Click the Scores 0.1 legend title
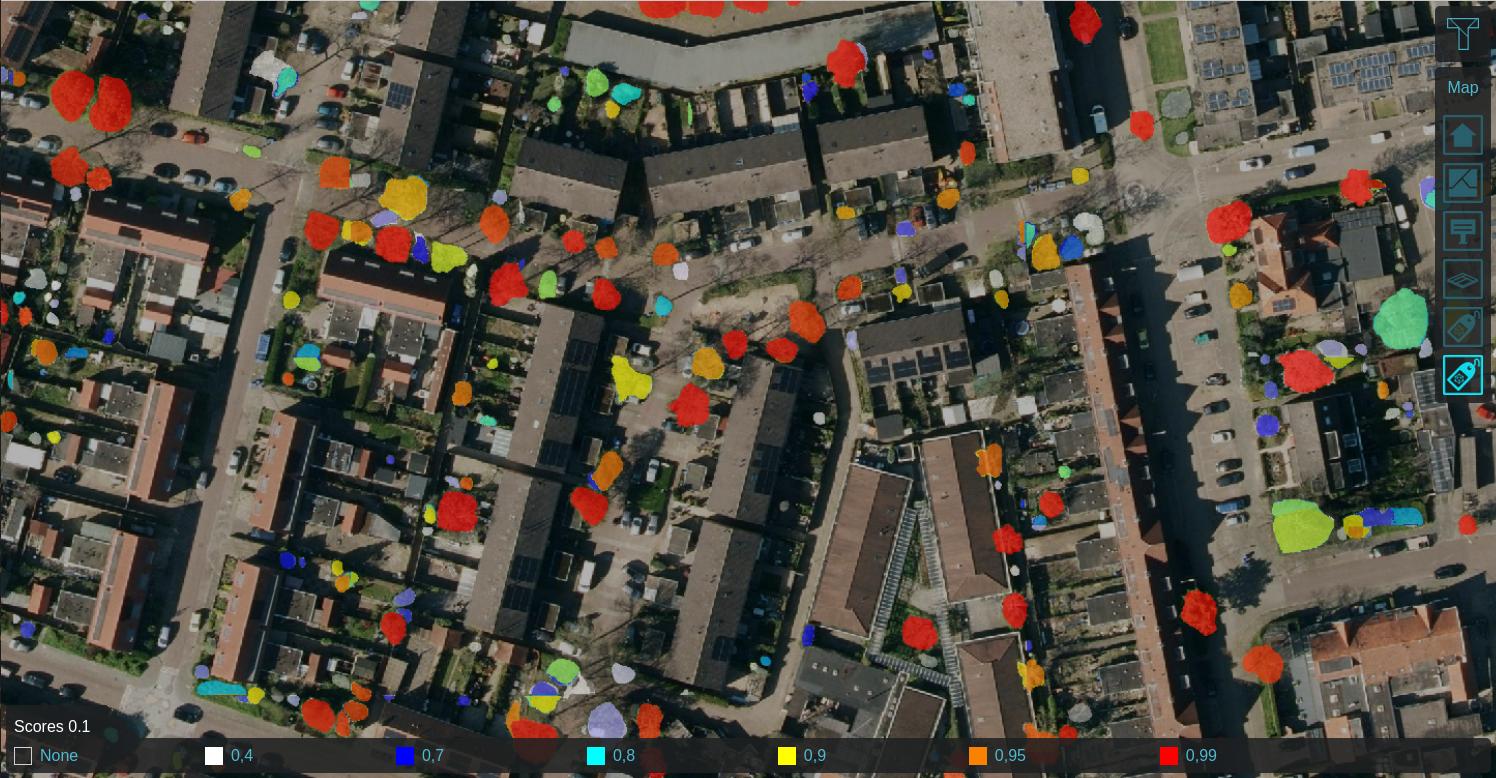Image resolution: width=1496 pixels, height=778 pixels. [52, 727]
